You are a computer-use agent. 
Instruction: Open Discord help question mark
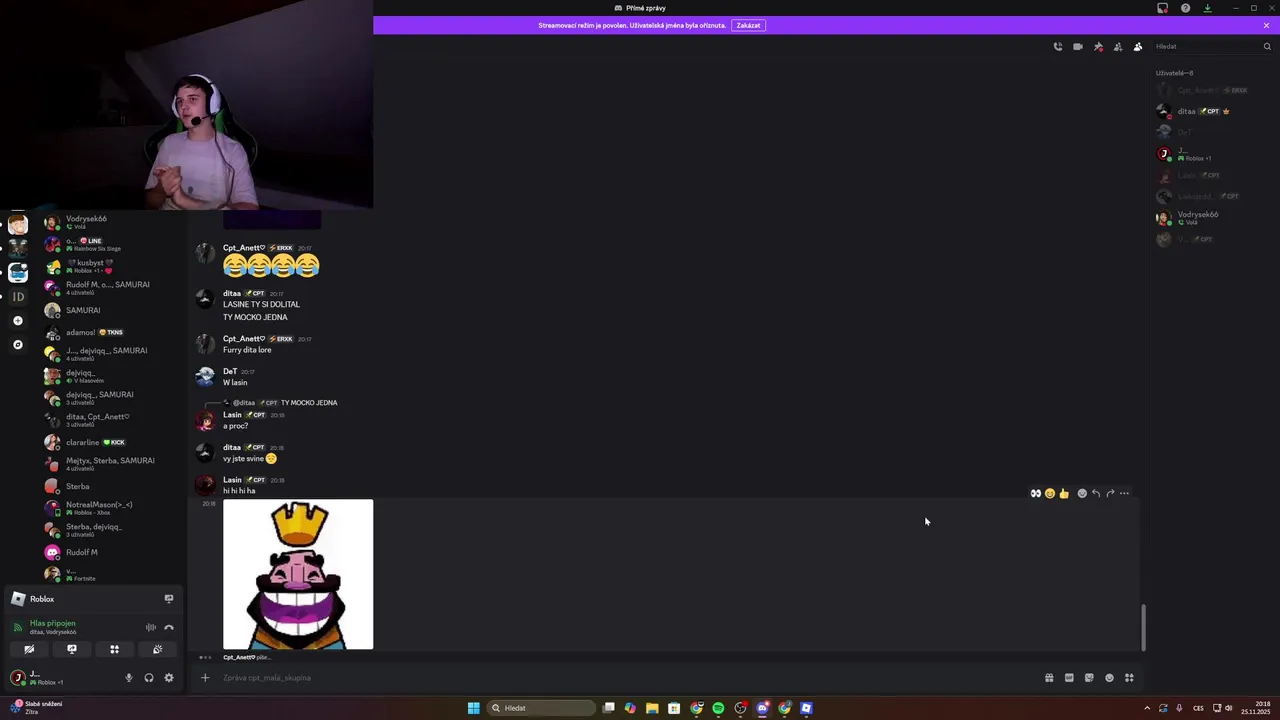(1185, 8)
